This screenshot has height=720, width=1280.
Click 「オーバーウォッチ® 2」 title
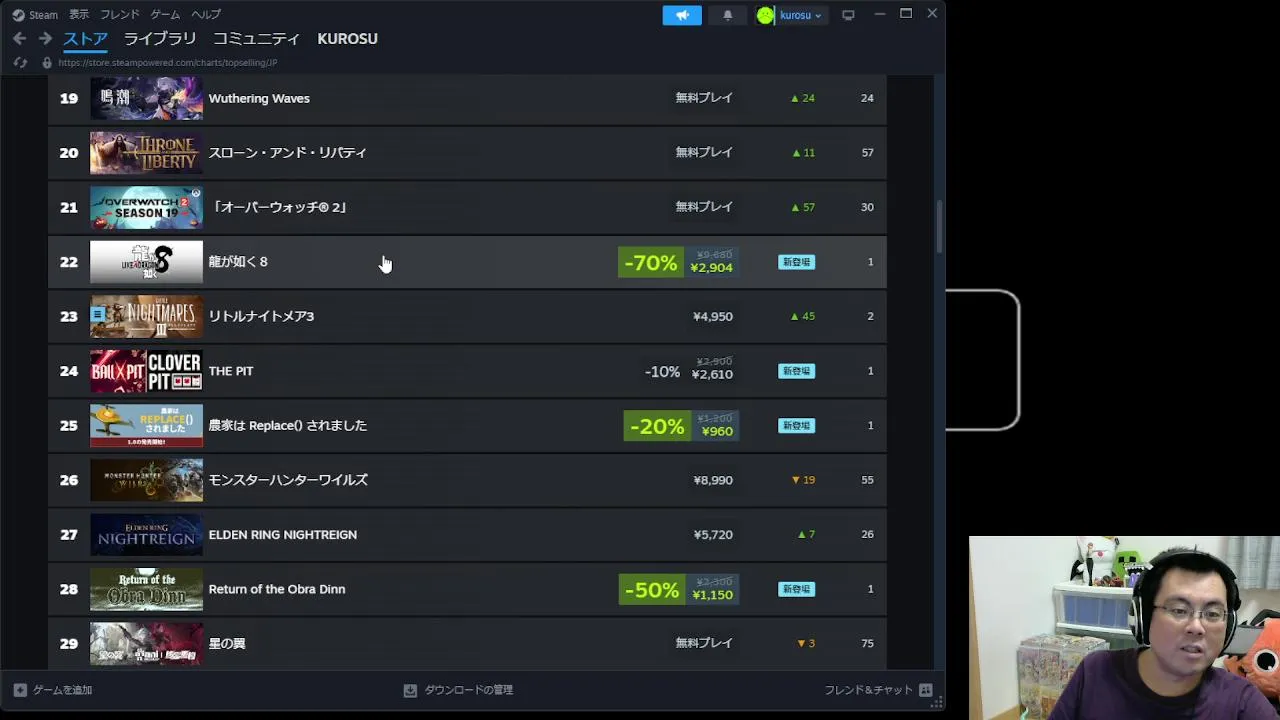[x=279, y=207]
